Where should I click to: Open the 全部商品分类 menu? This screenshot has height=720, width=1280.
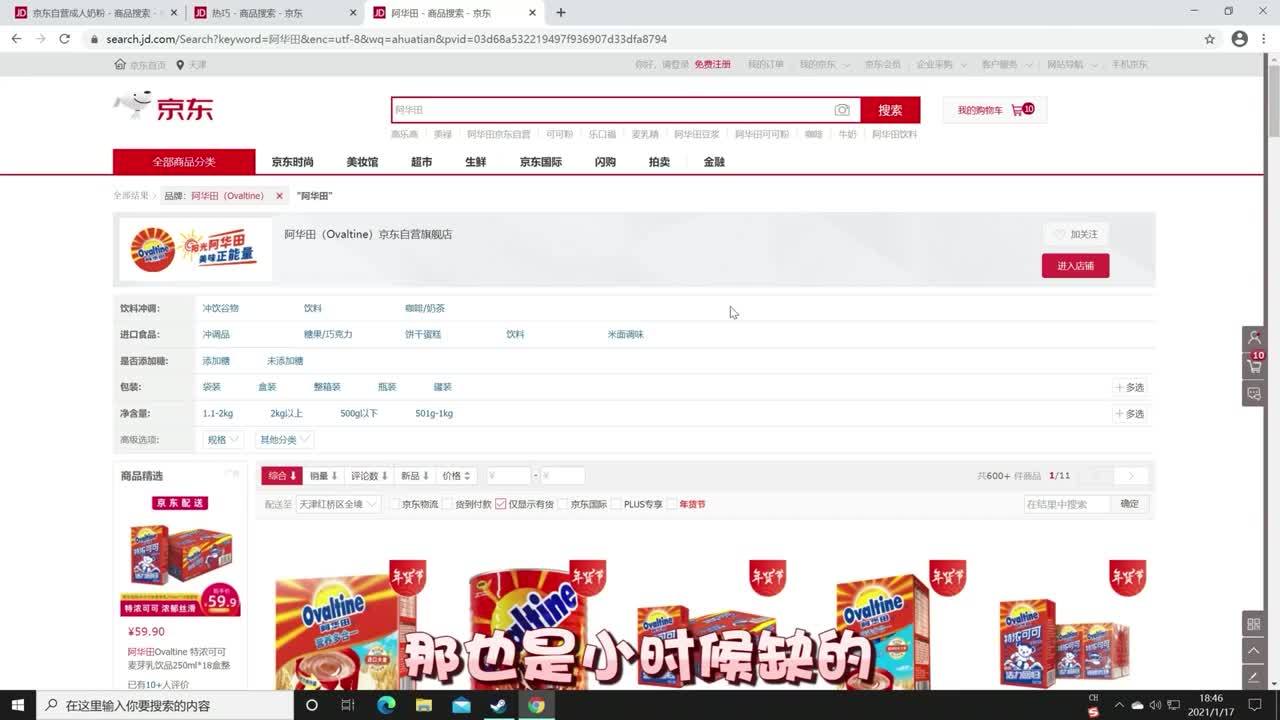click(184, 162)
